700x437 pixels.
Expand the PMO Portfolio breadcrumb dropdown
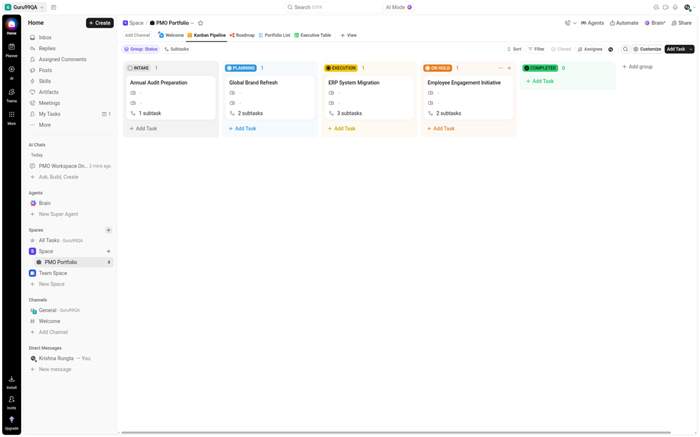pos(192,23)
